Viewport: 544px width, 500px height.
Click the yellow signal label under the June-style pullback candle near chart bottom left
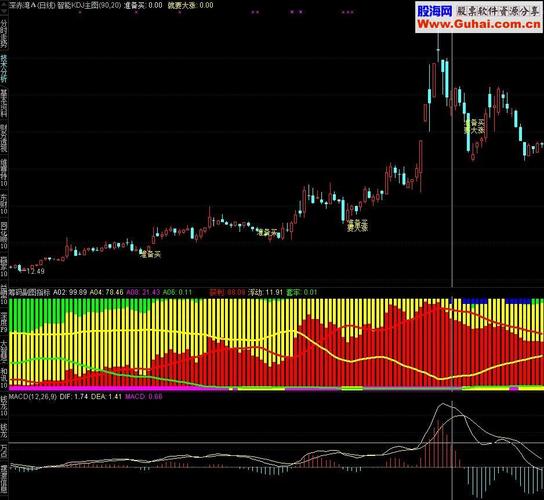(x=150, y=254)
